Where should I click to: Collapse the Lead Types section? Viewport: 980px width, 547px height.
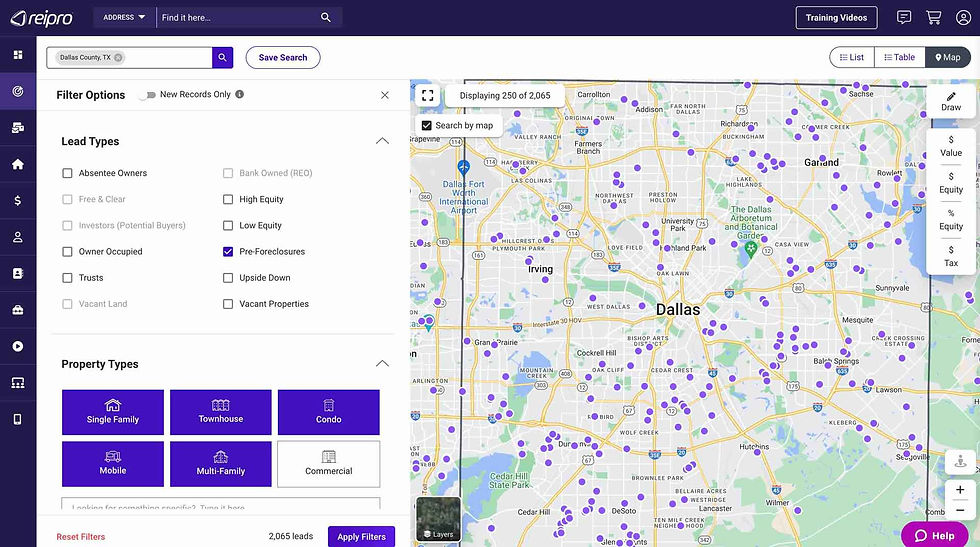coord(382,141)
